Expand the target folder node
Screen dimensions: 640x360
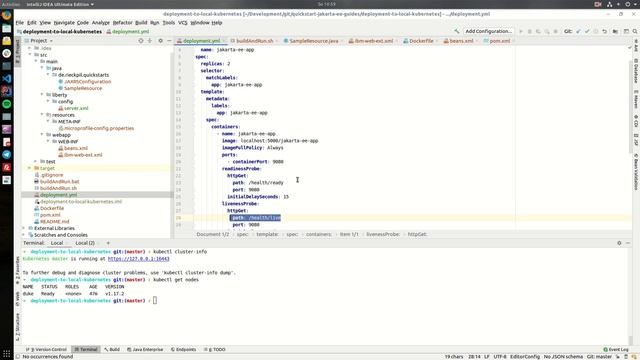(x=30, y=168)
